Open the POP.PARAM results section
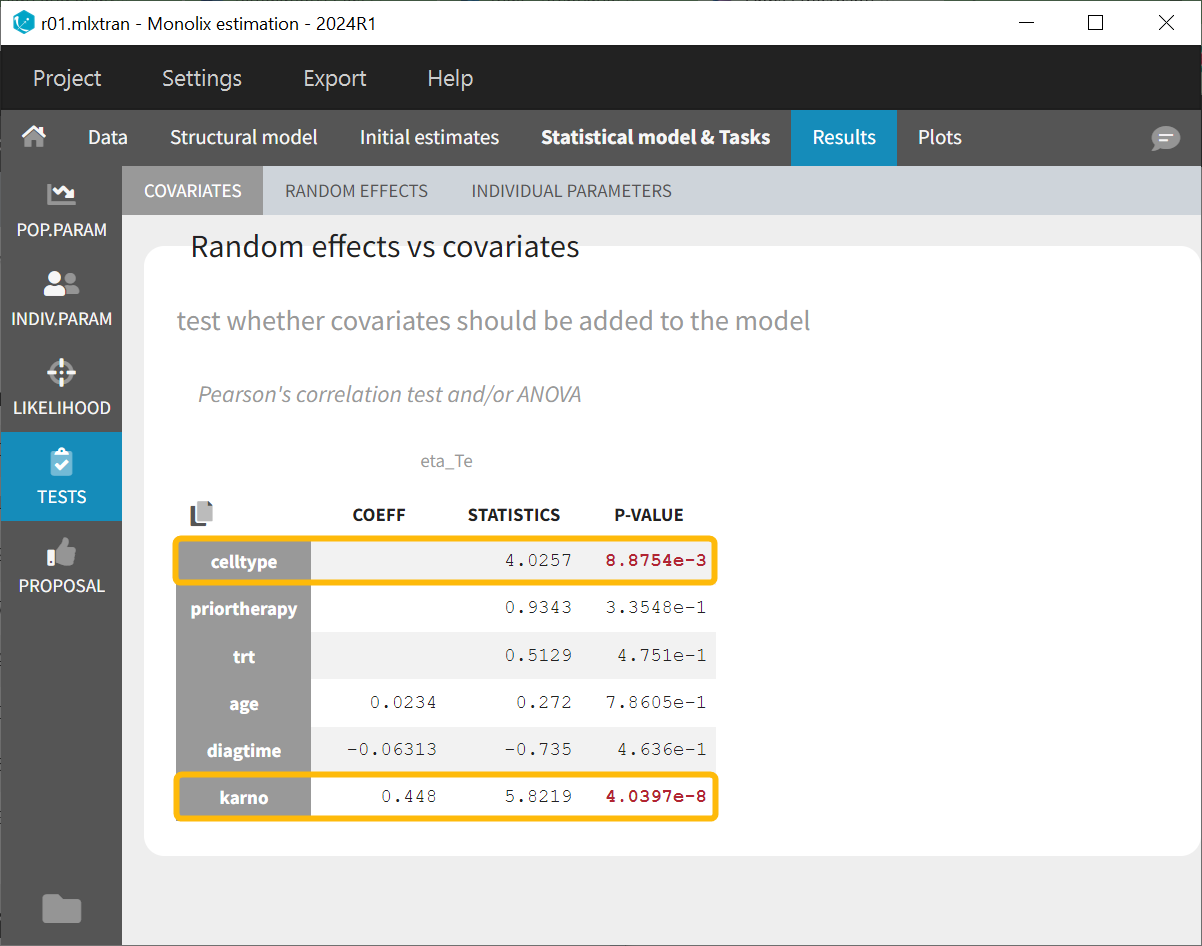 [61, 209]
